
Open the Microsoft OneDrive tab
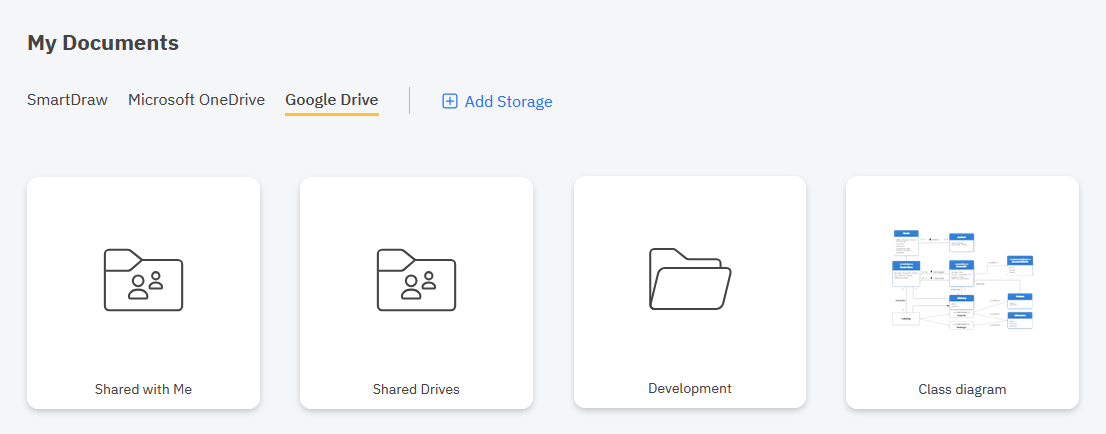(196, 100)
